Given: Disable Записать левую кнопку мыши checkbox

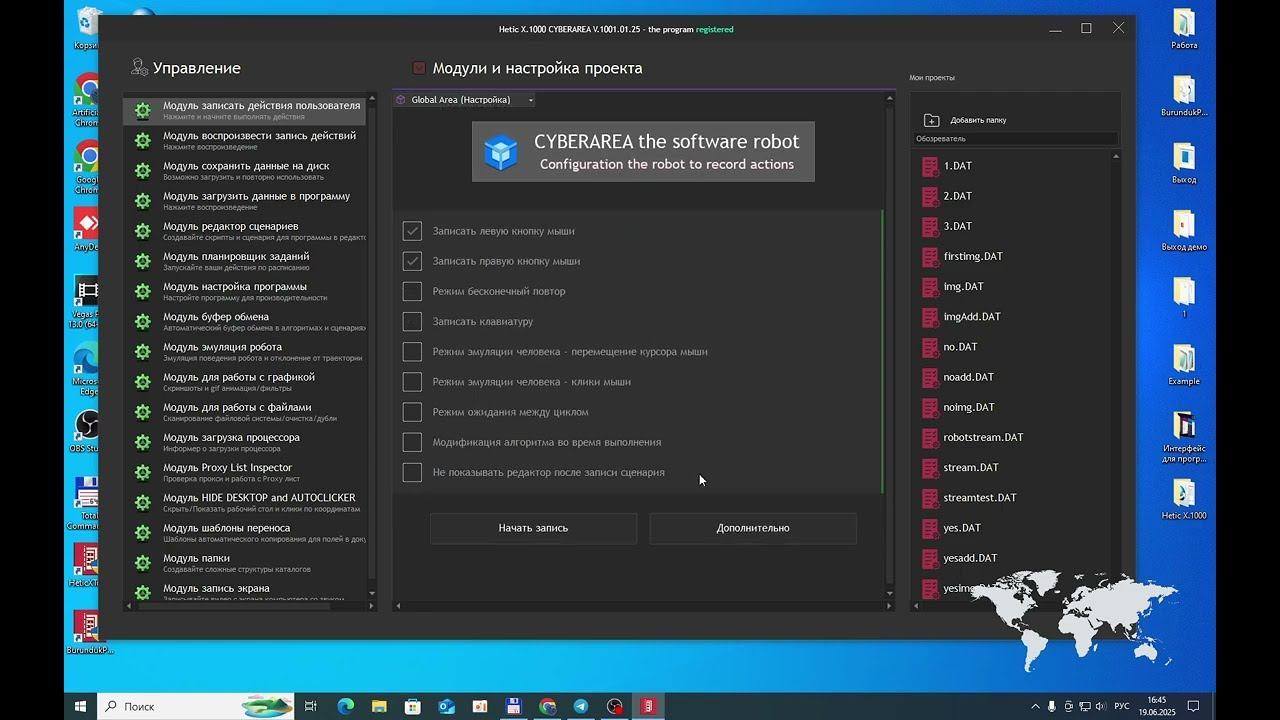Looking at the screenshot, I should click(x=412, y=231).
